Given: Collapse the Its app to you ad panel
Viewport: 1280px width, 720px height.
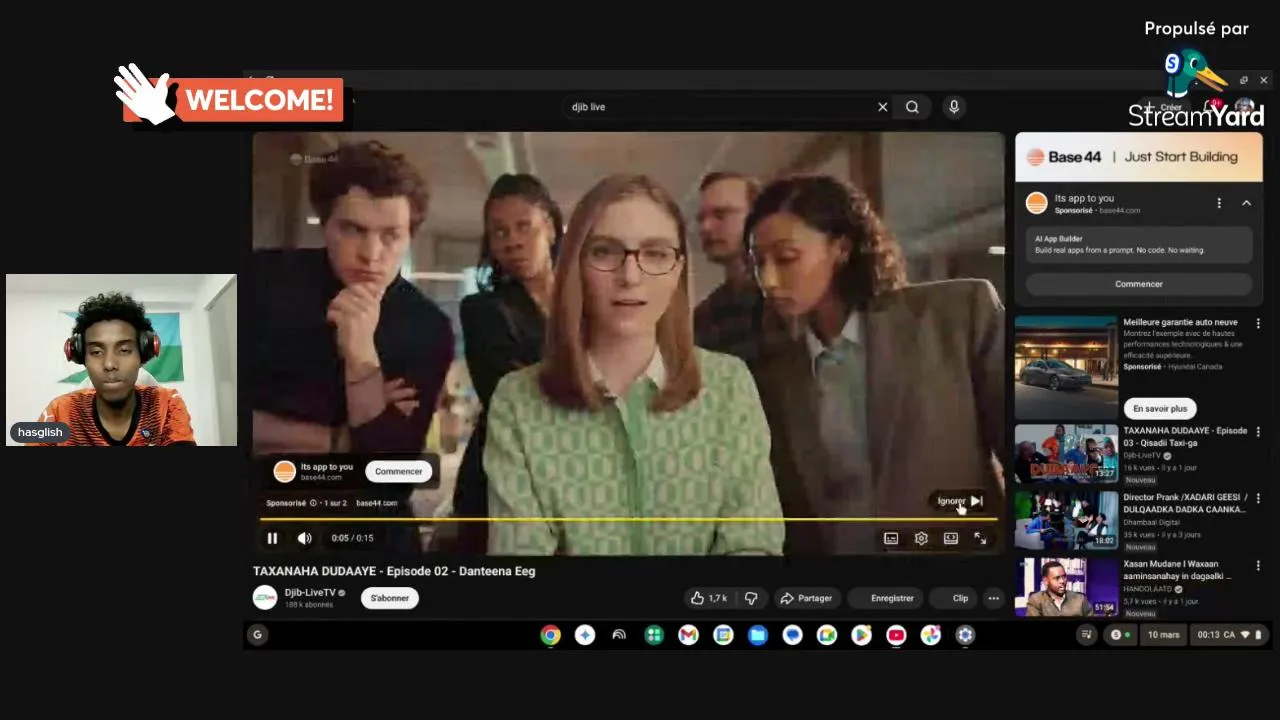Looking at the screenshot, I should coord(1246,203).
